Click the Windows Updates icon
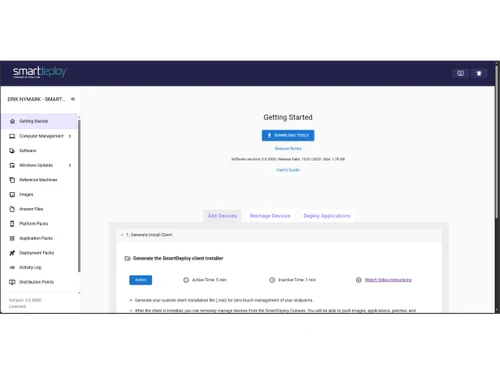The height and width of the screenshot is (375, 500). 12,165
